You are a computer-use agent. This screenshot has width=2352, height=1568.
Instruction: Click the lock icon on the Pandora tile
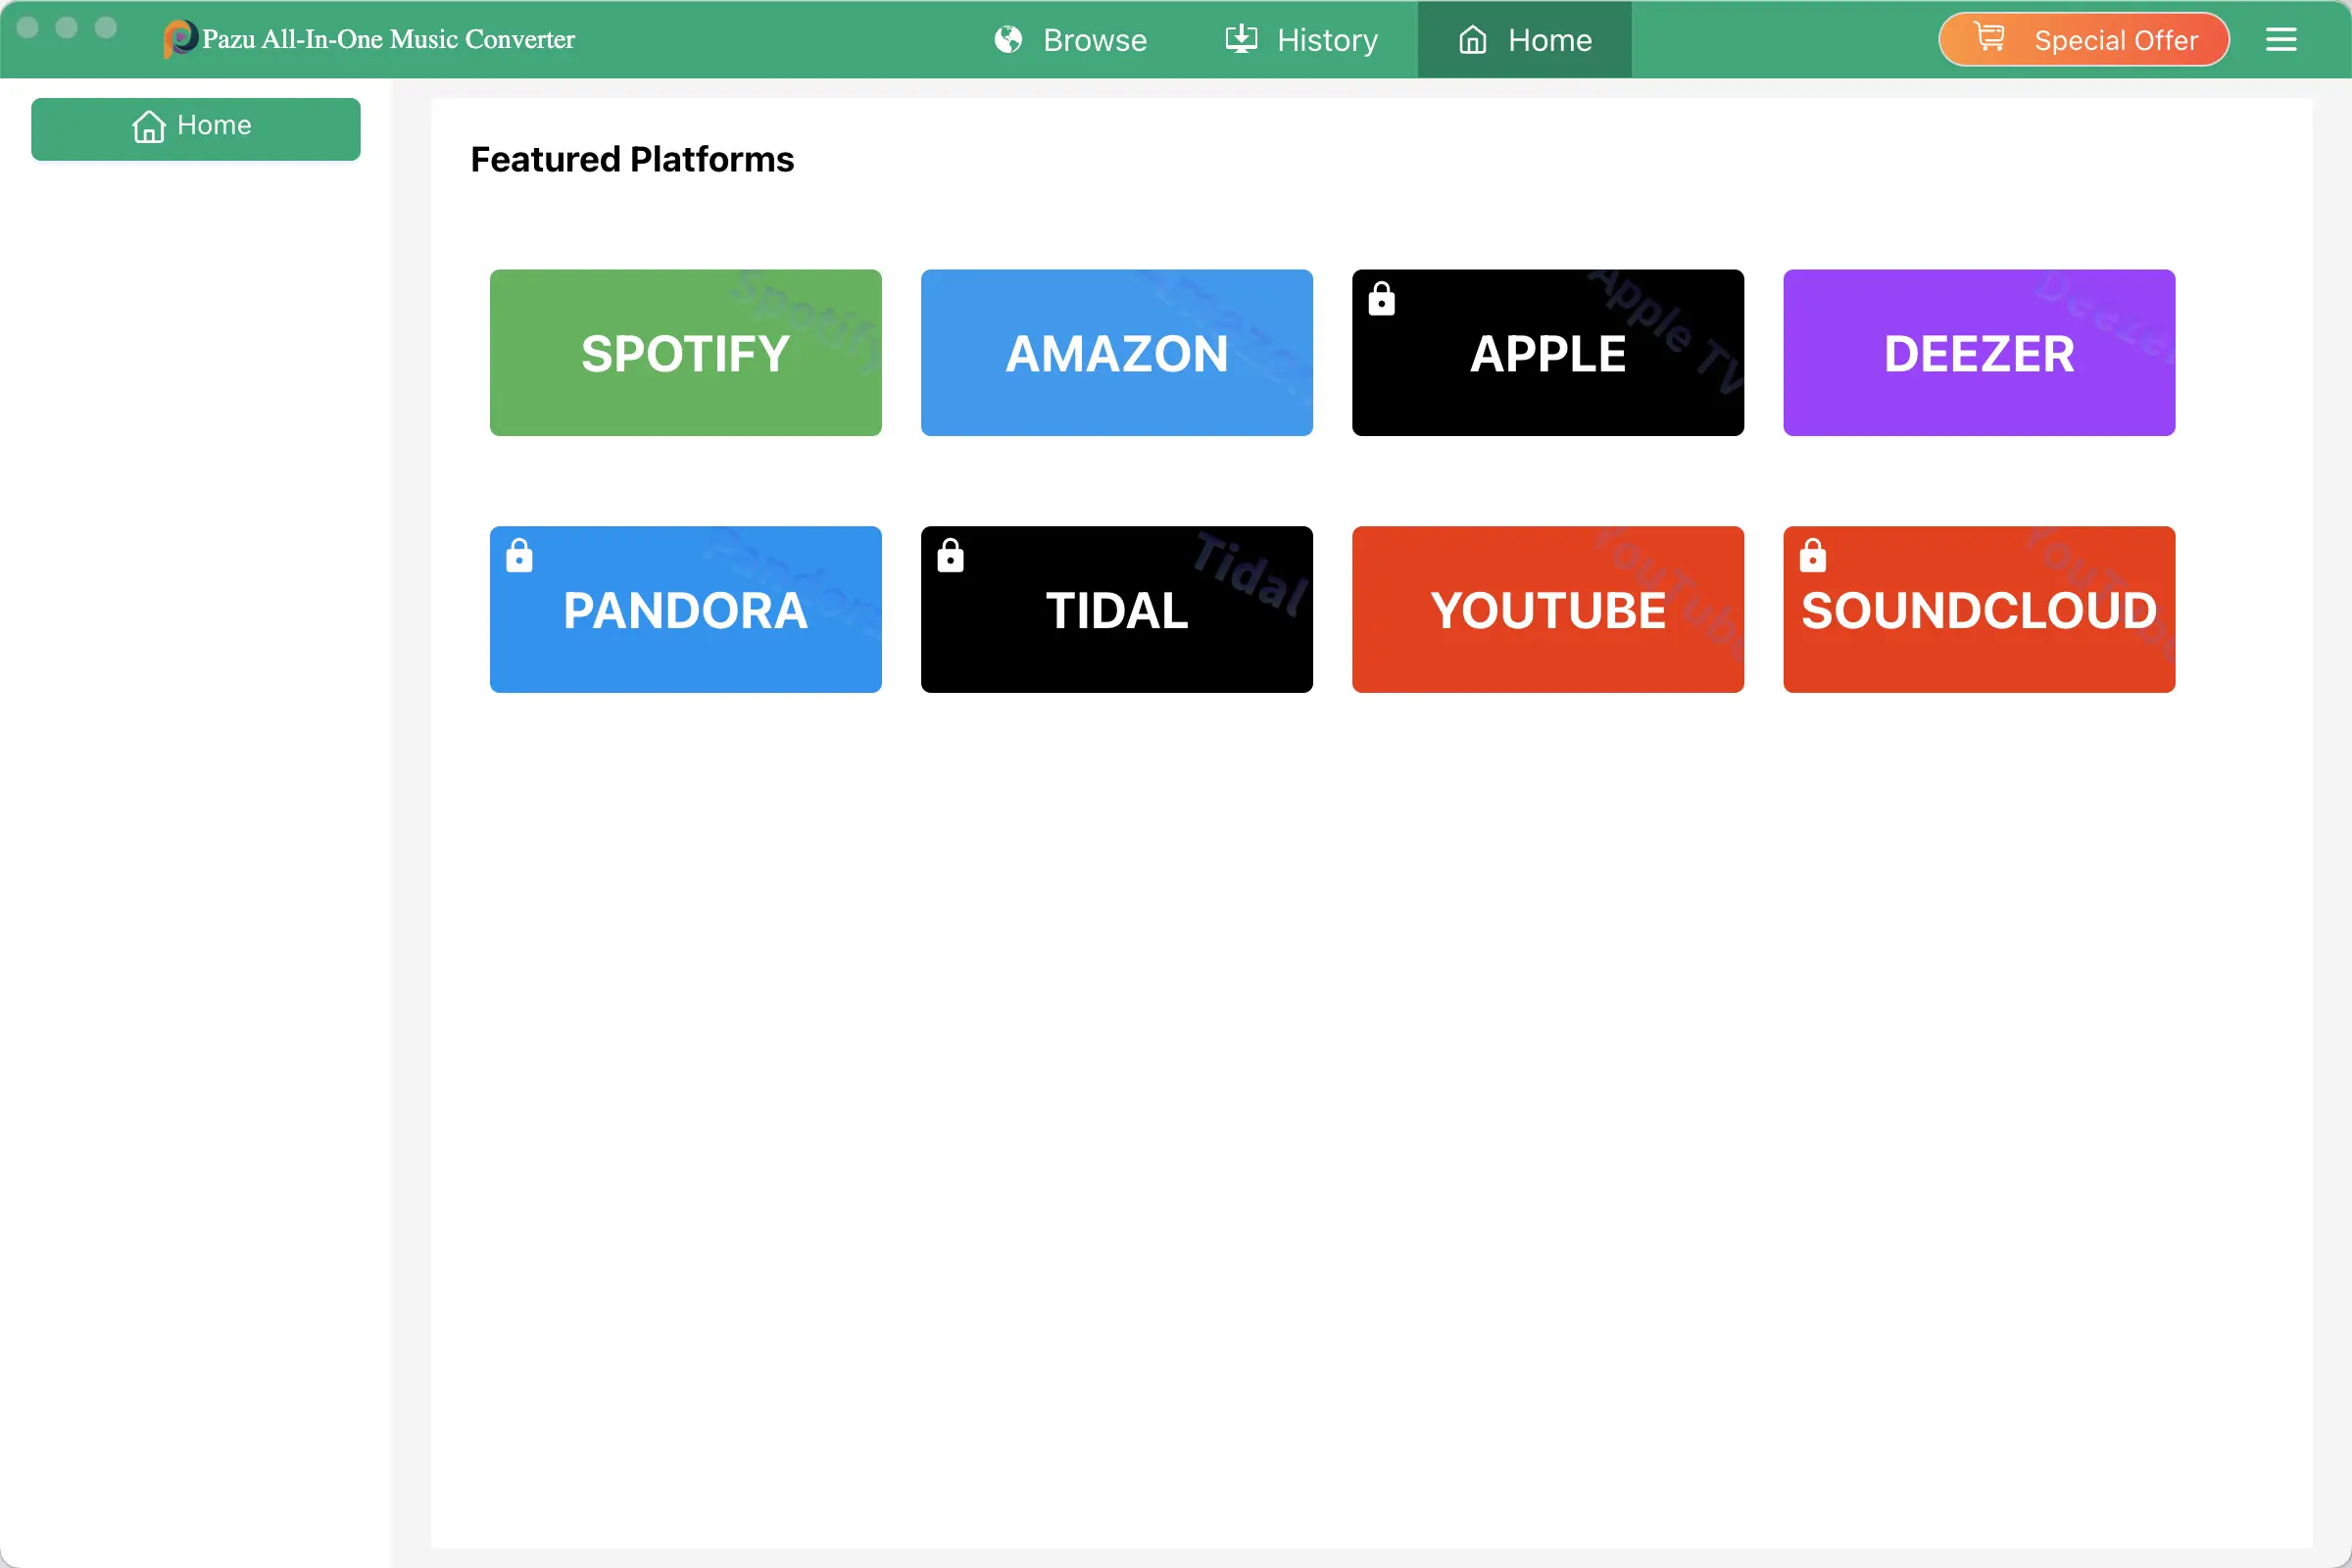coord(519,555)
